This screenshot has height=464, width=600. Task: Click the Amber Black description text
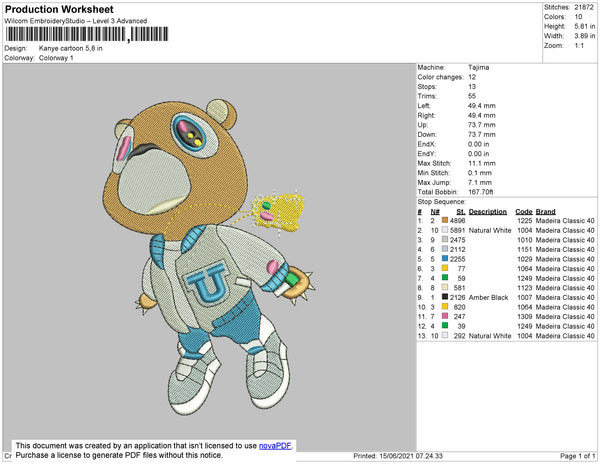[489, 297]
